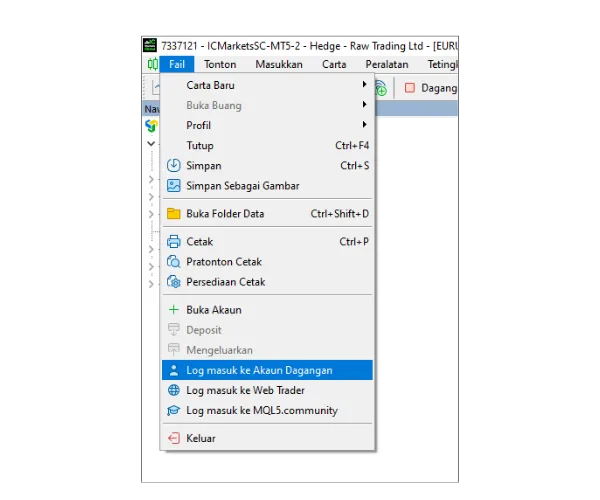Open the Carta menu in menu bar
This screenshot has width=600, height=500.
click(334, 65)
